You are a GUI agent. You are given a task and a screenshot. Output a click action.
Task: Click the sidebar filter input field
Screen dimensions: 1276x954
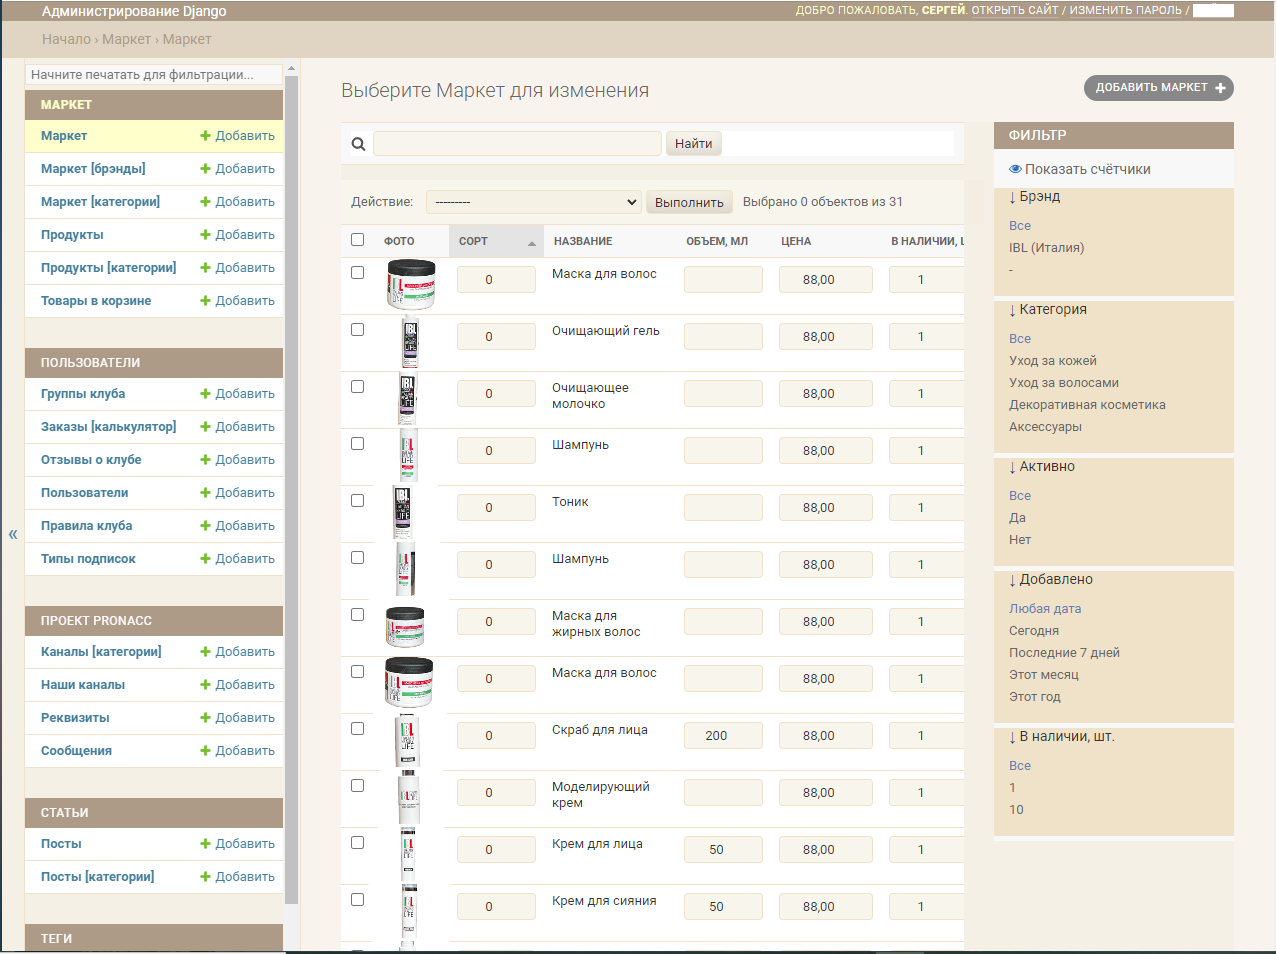tap(154, 75)
